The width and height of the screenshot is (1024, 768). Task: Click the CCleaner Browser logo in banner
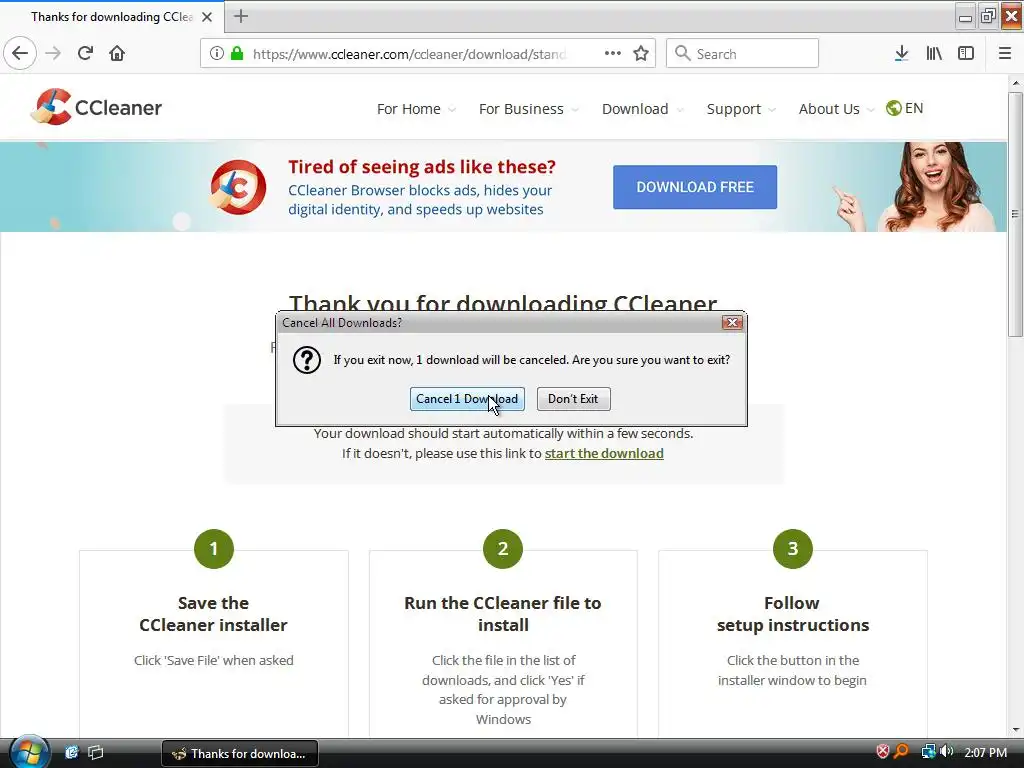[x=238, y=187]
